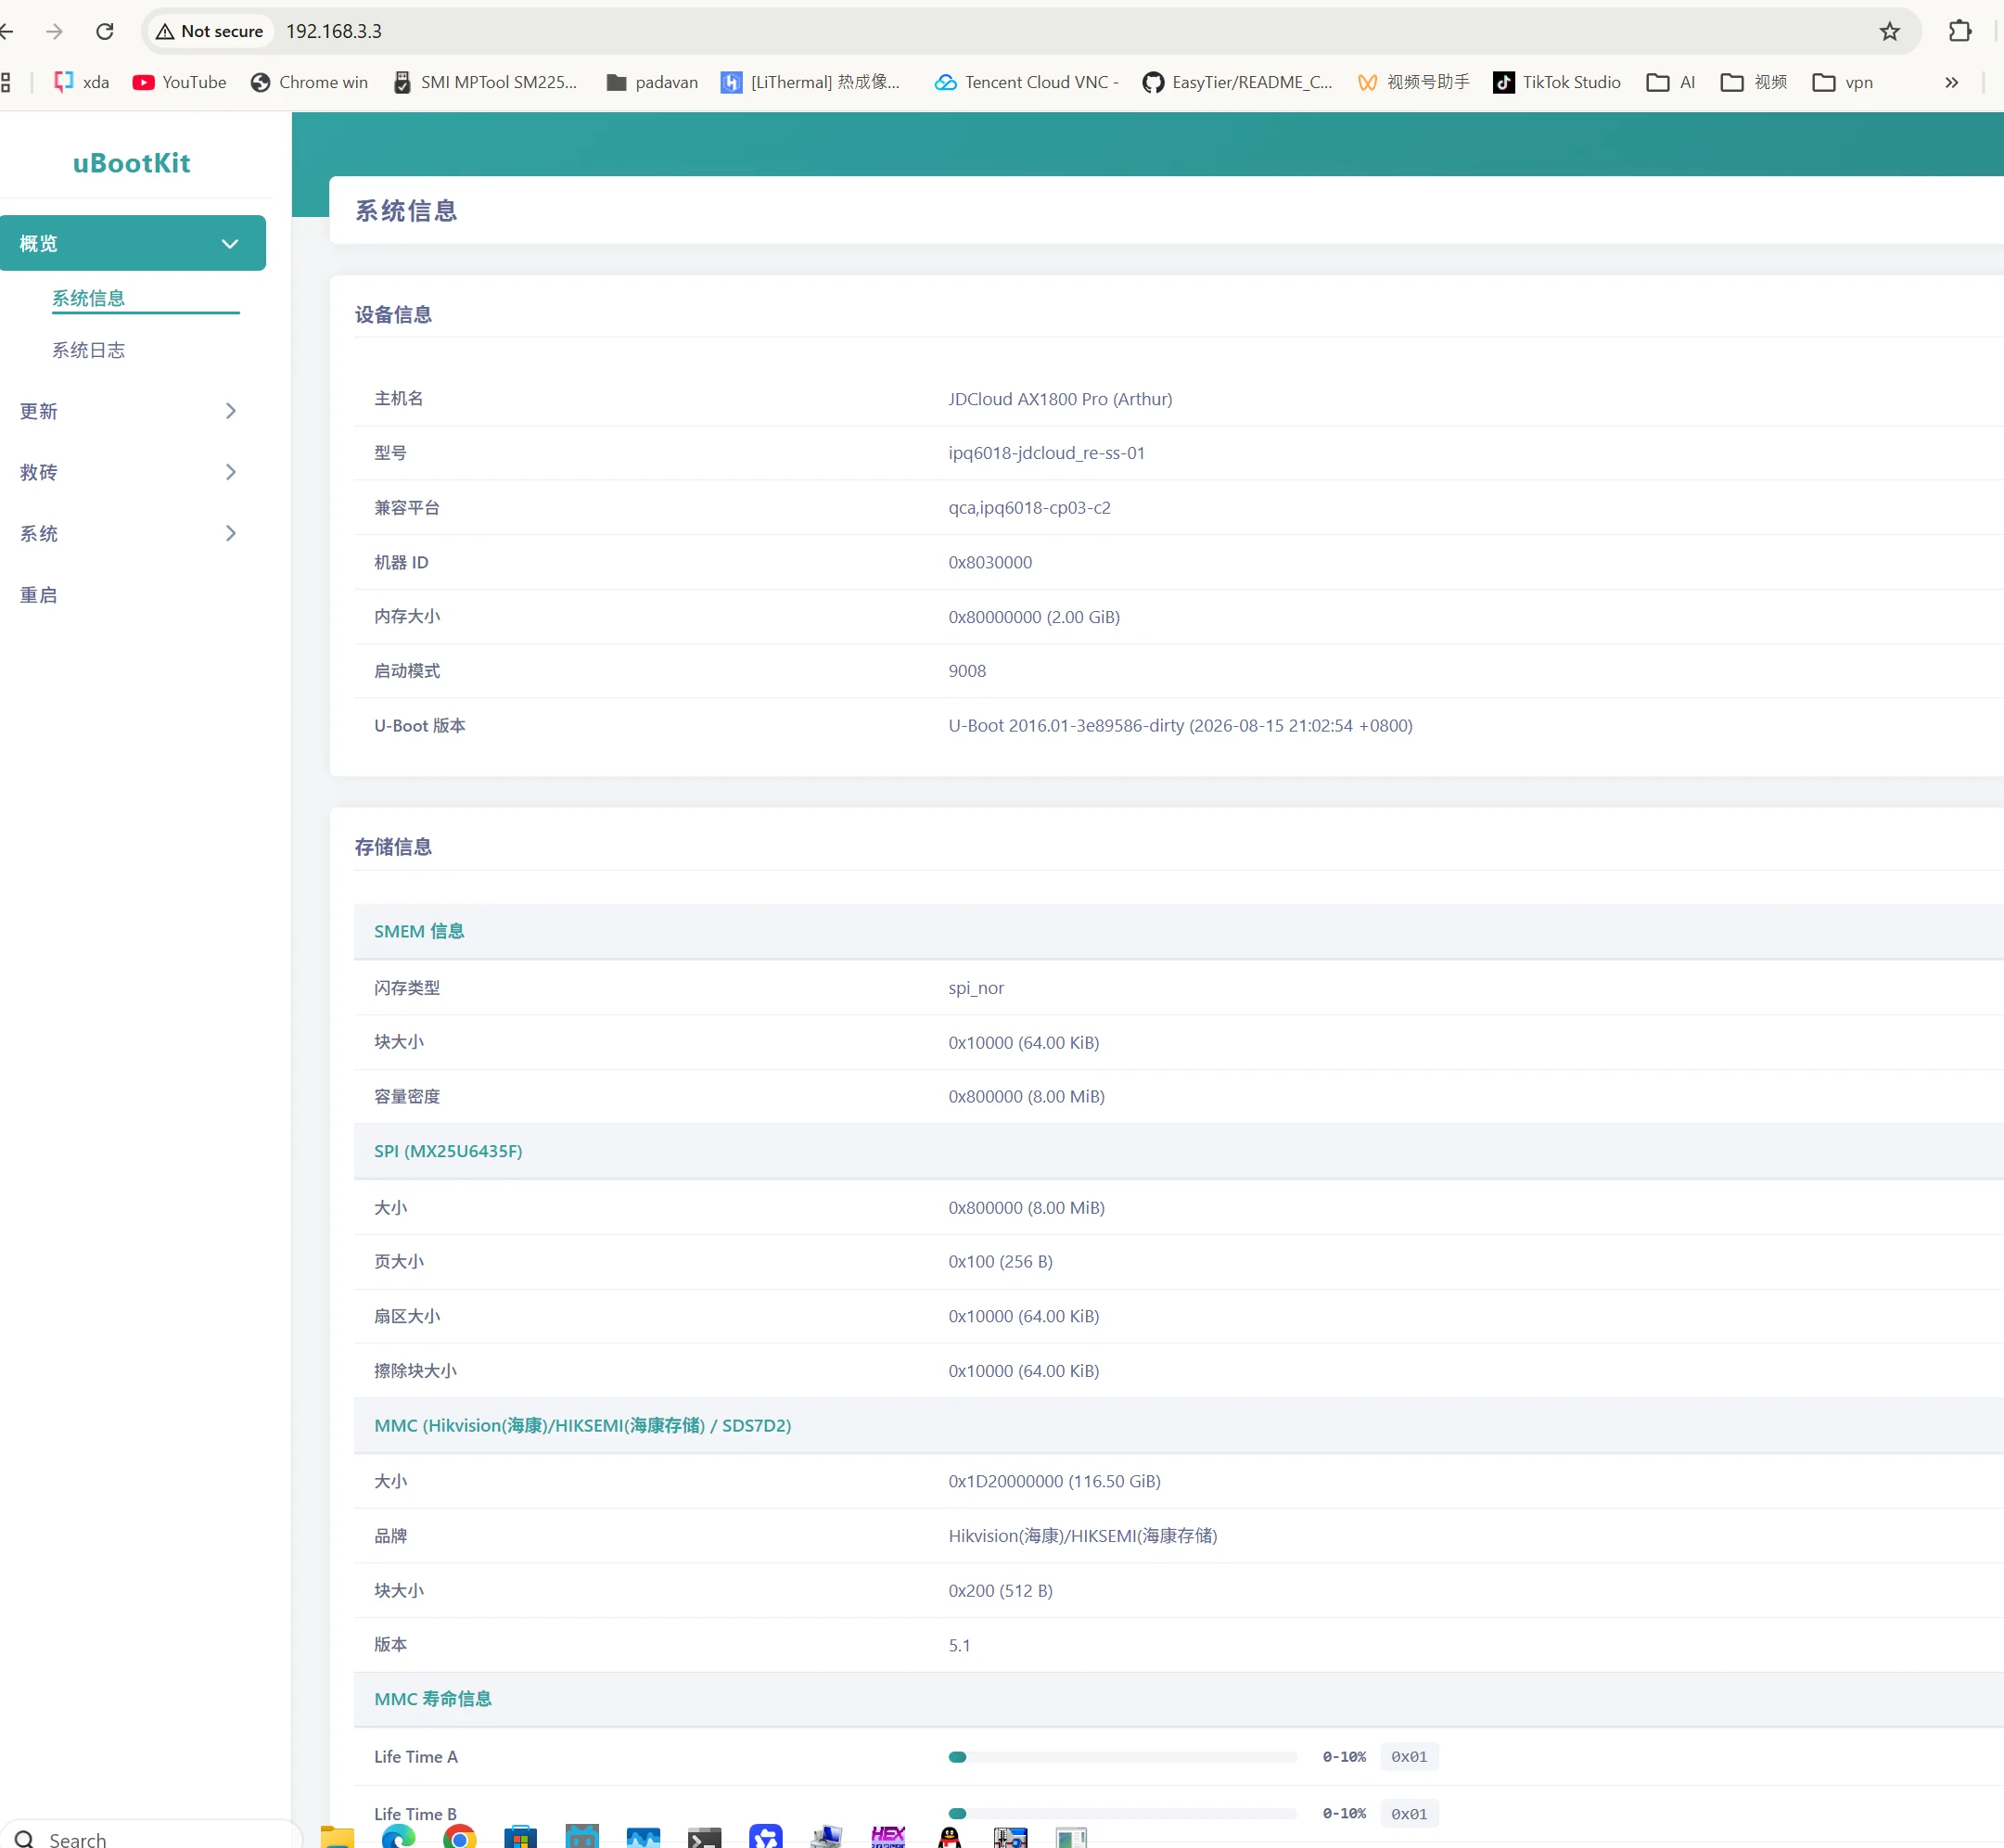This screenshot has height=1848, width=2004.
Task: Open the AI bookmark folder
Action: [1671, 82]
